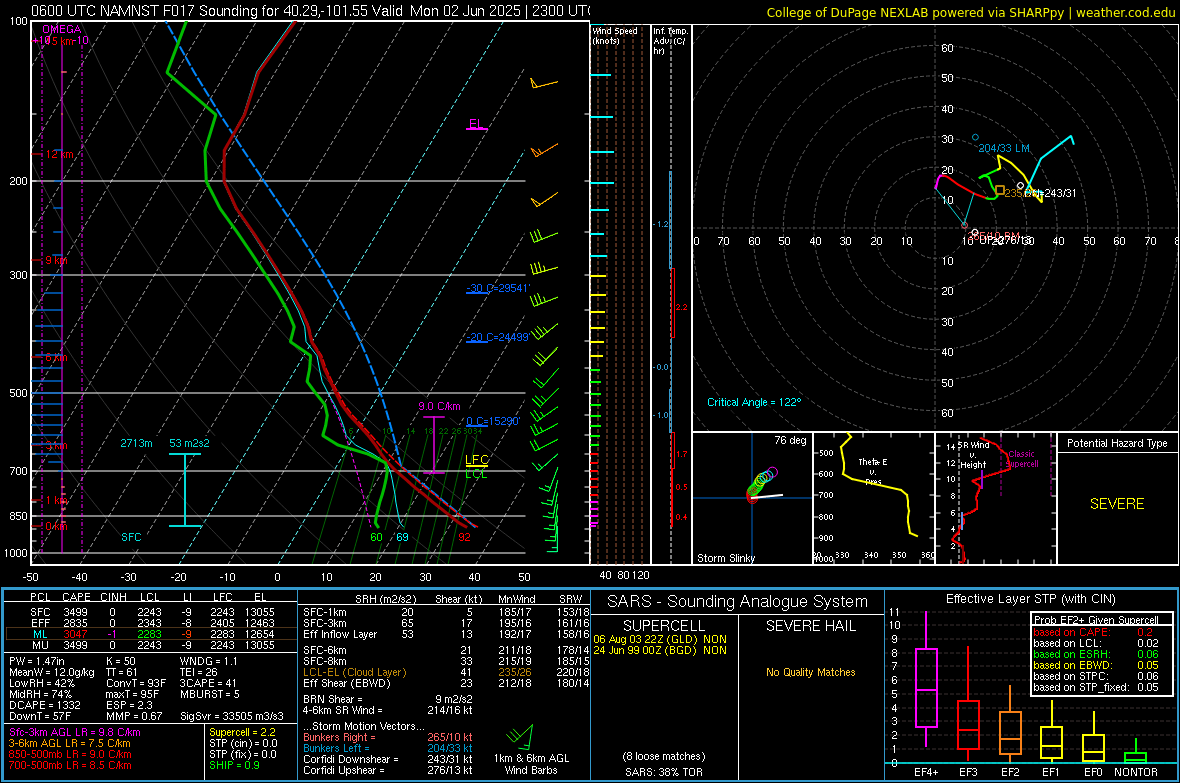Click the Classic Supercell label

[1022, 459]
